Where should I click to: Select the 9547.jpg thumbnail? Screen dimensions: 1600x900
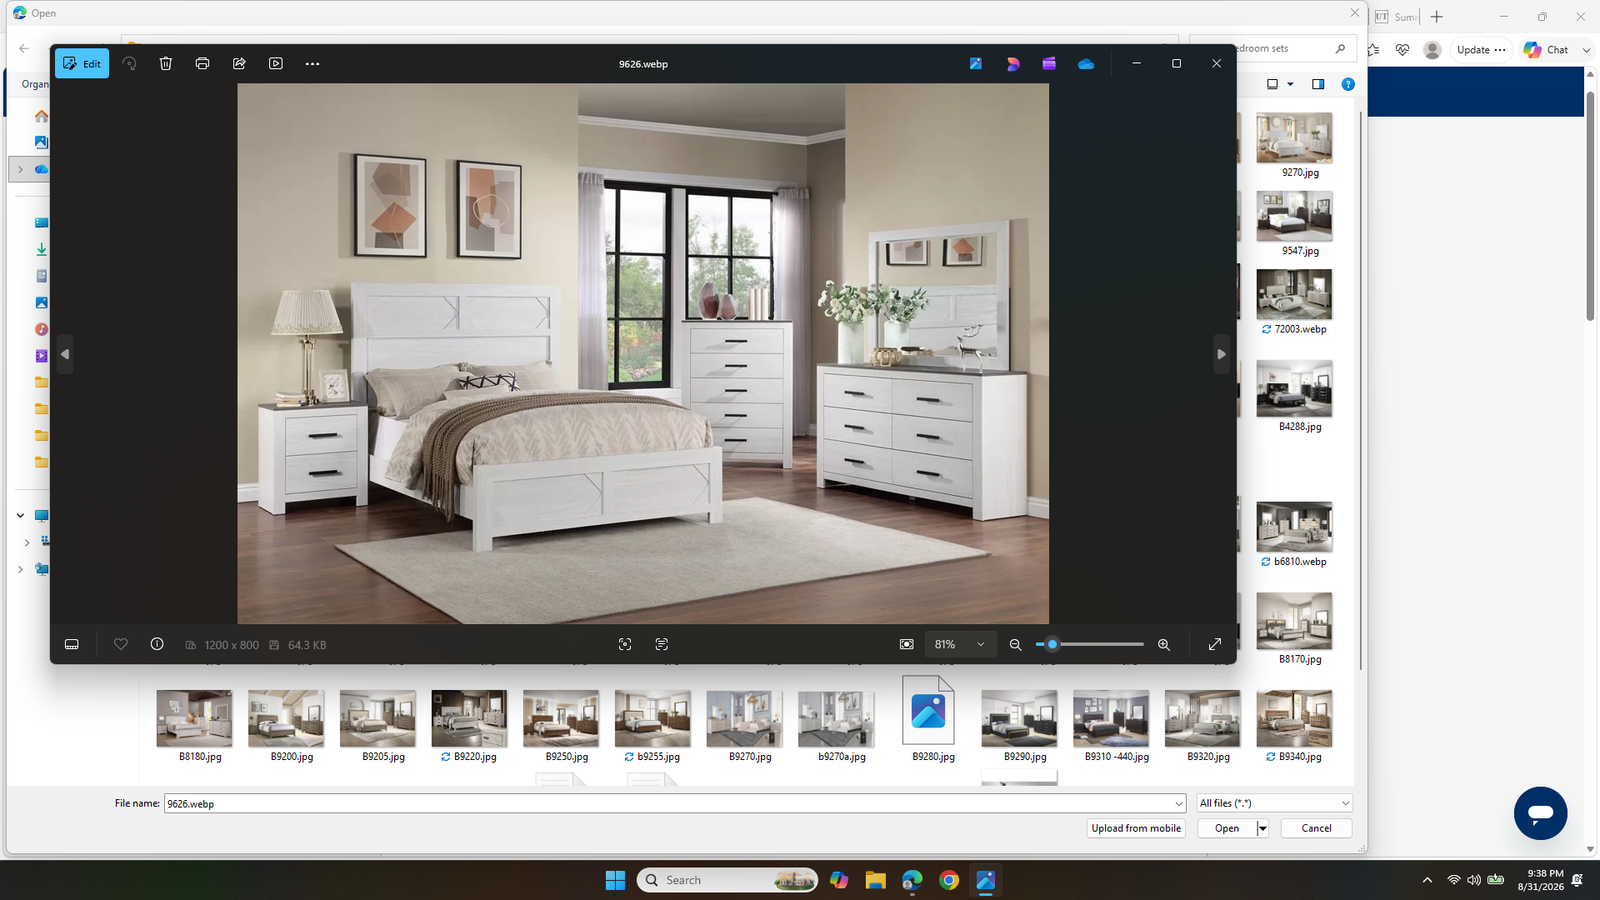(x=1295, y=216)
